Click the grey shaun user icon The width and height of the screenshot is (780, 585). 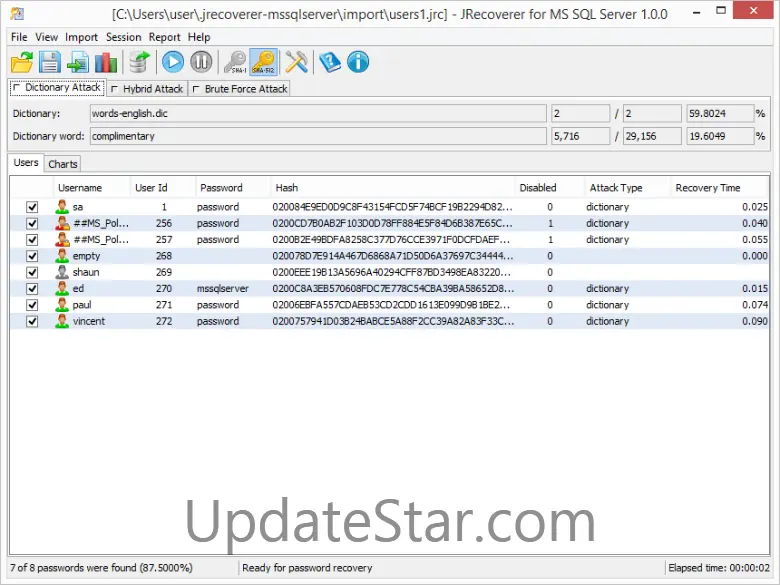[62, 272]
